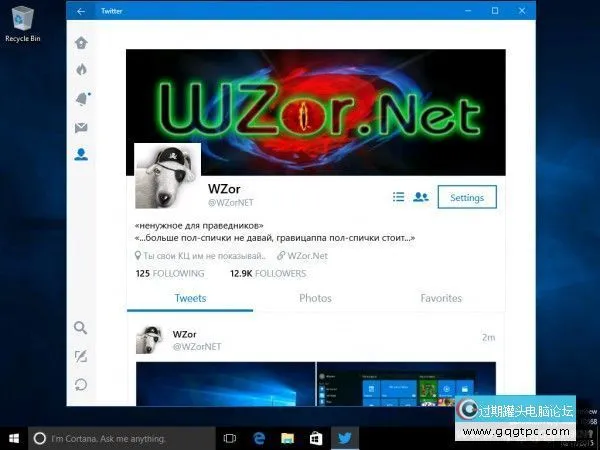The image size is (600, 450).
Task: Open the lists icon beside Settings
Action: click(398, 197)
